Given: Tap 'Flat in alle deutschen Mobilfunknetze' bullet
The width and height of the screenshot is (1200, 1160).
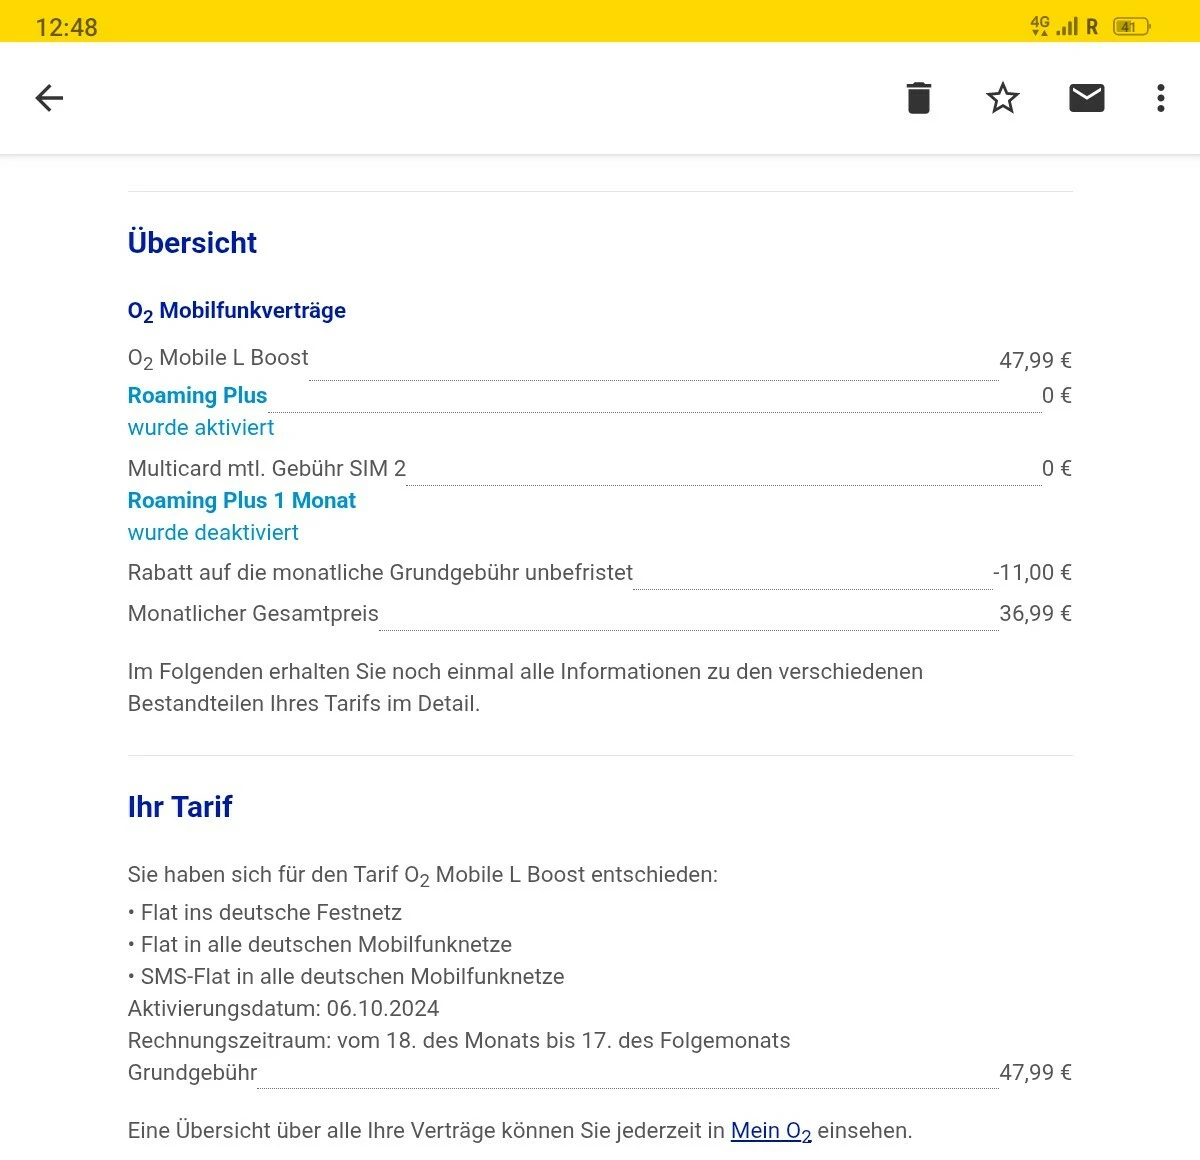Looking at the screenshot, I should tap(319, 944).
